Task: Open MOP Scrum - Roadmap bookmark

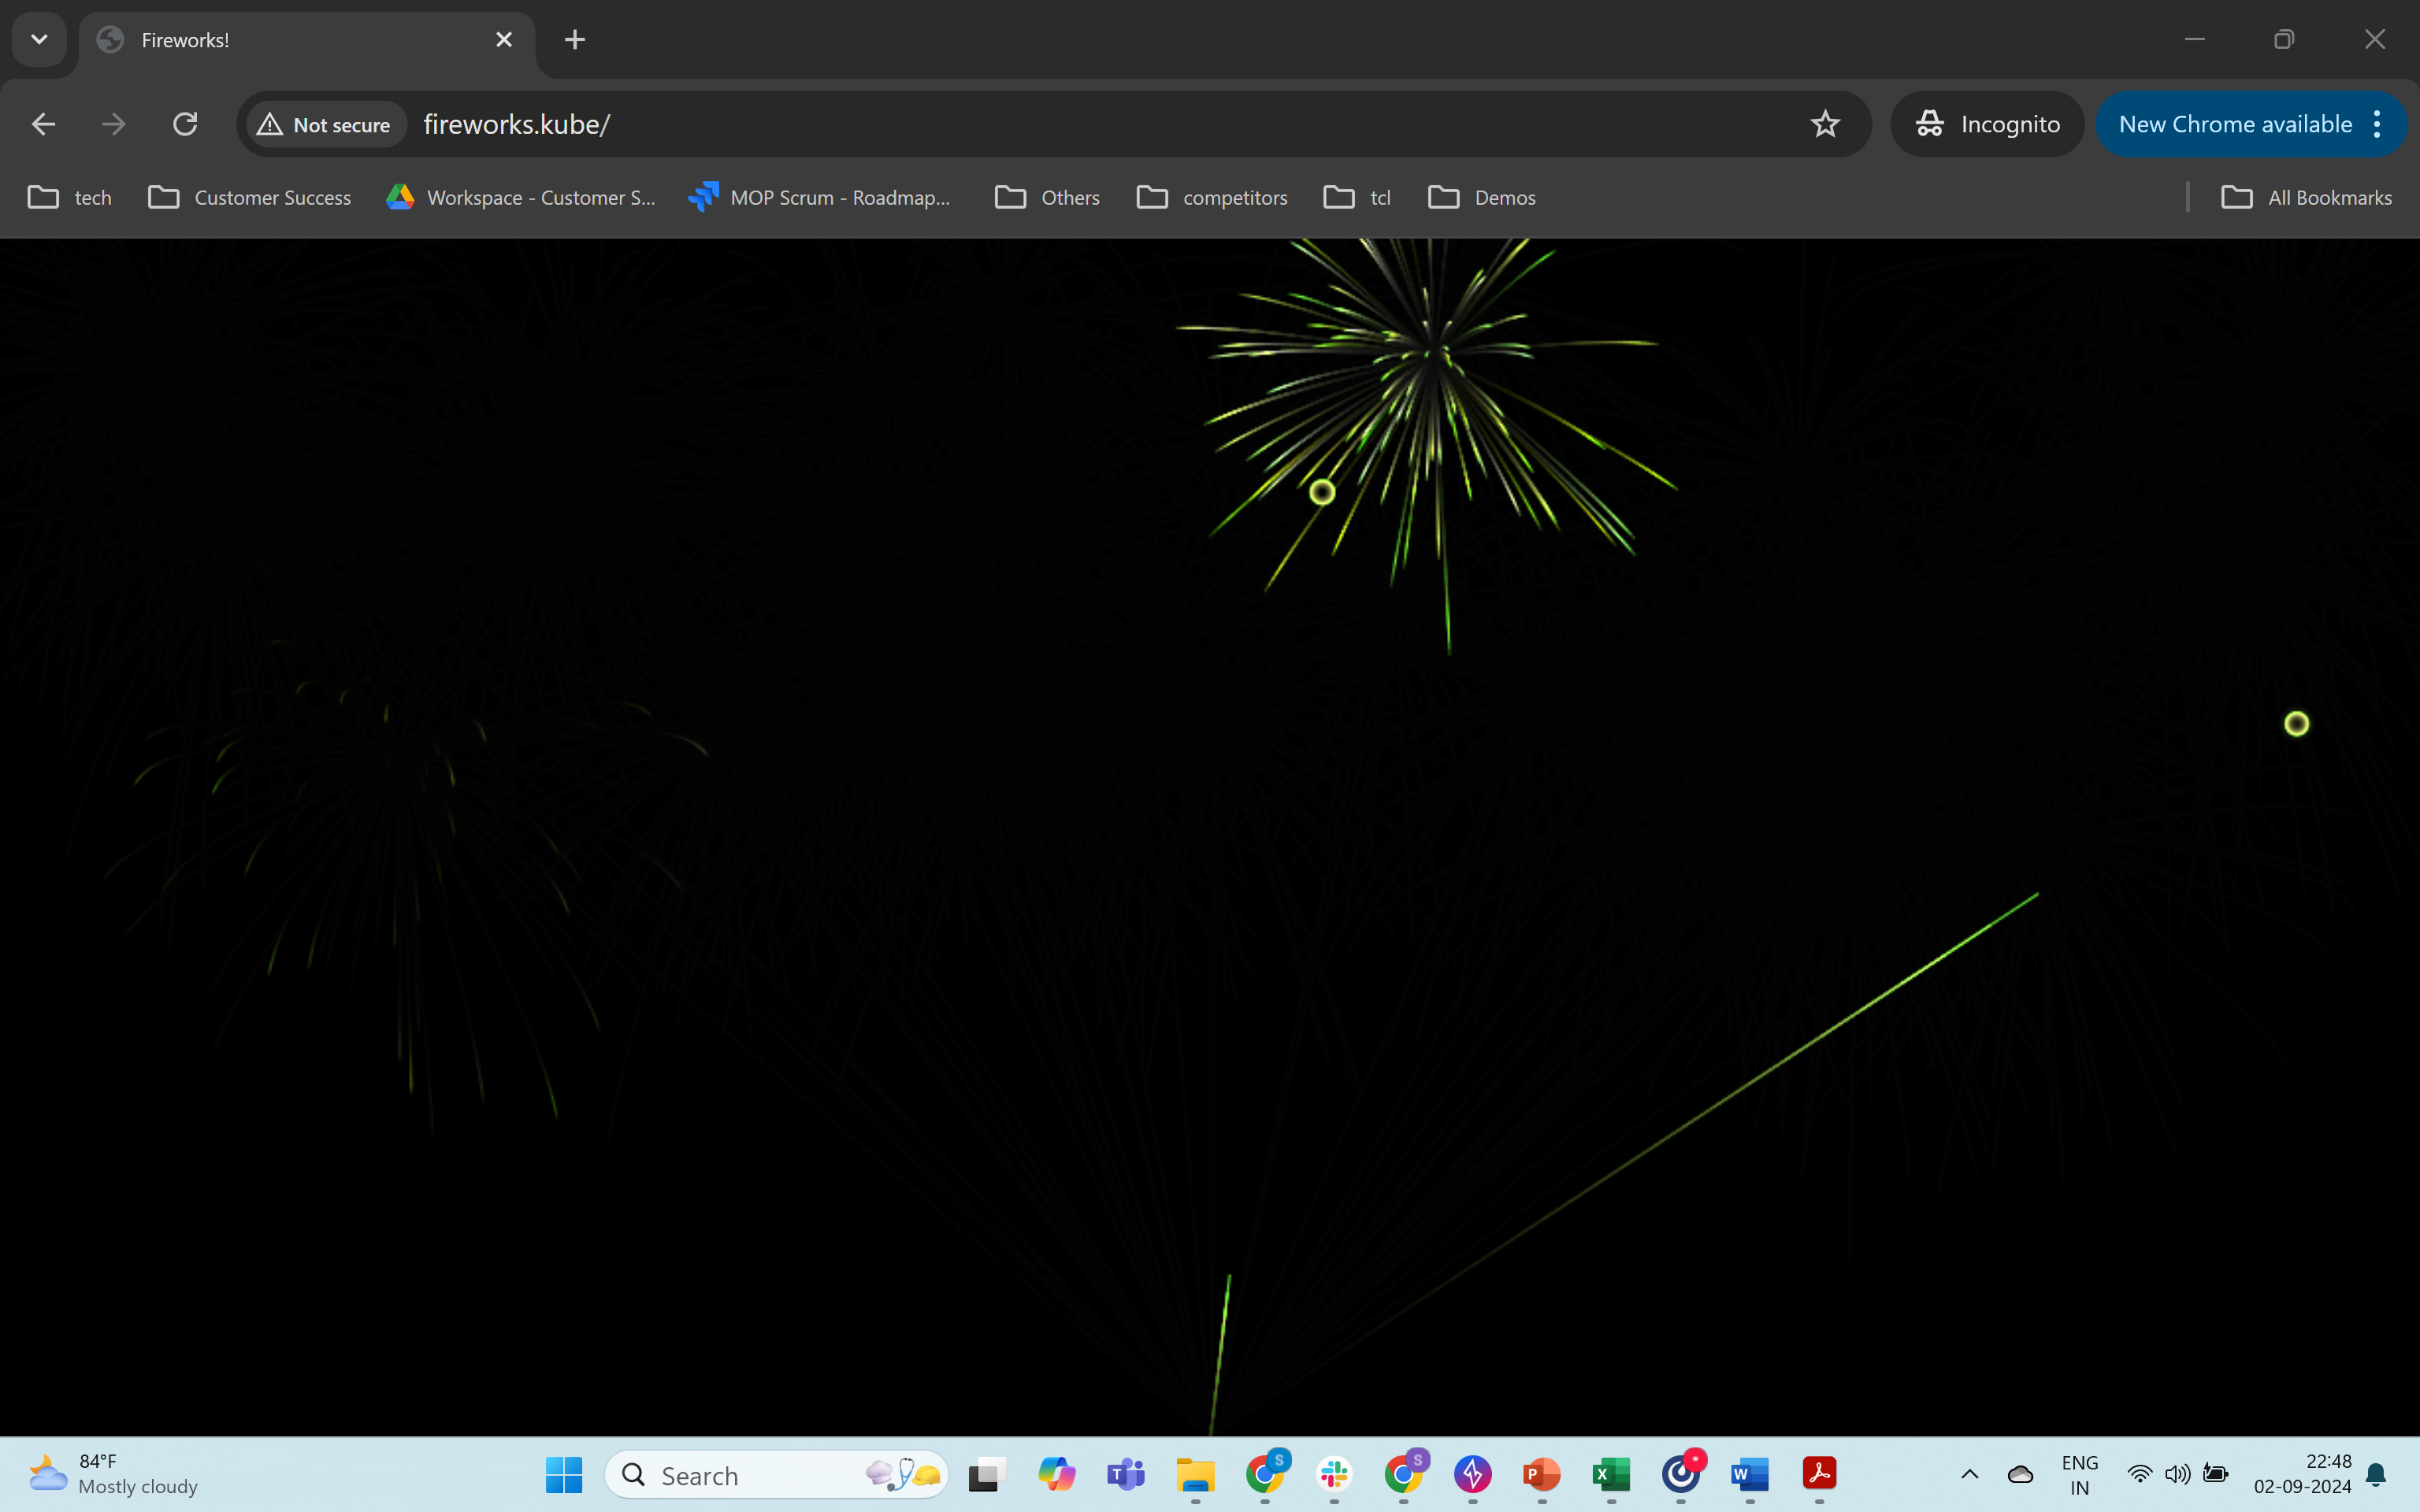Action: click(x=820, y=197)
